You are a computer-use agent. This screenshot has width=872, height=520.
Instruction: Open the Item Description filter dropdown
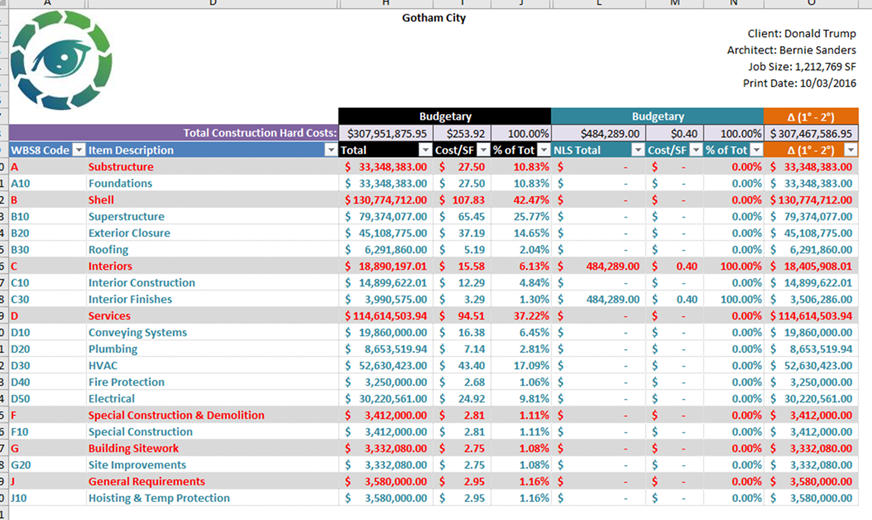[x=331, y=150]
